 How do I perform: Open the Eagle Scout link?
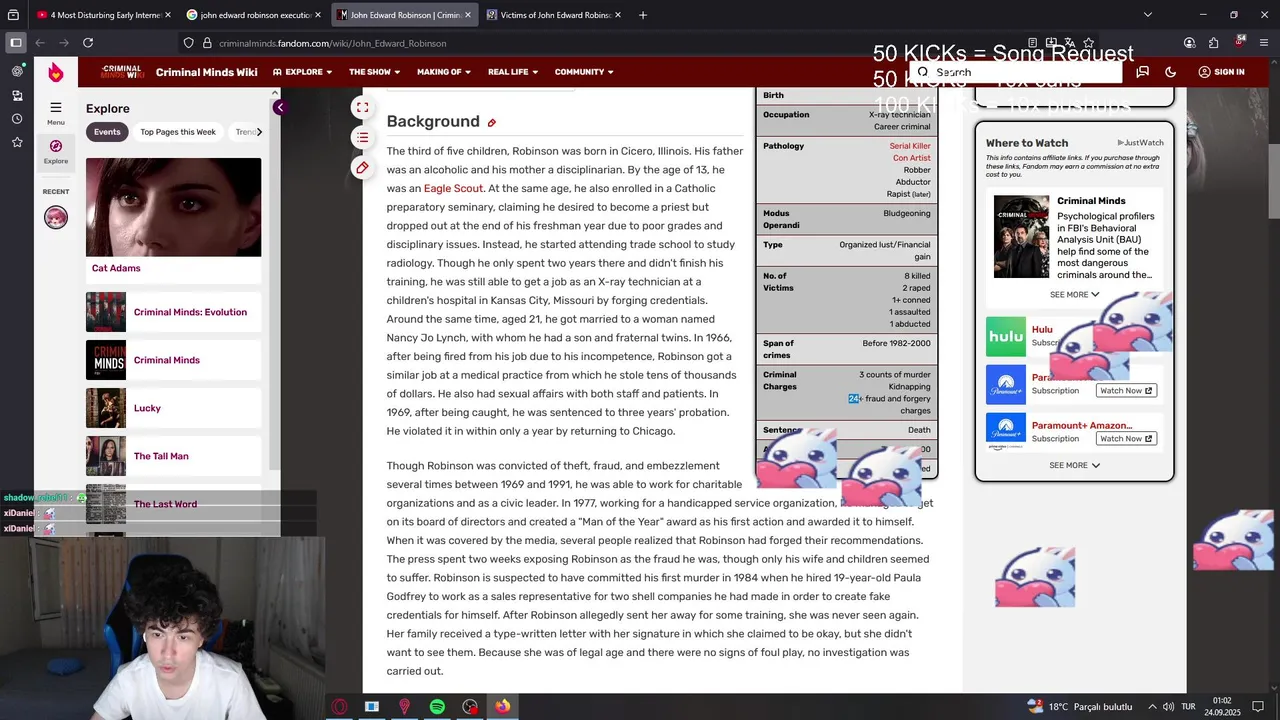click(453, 188)
